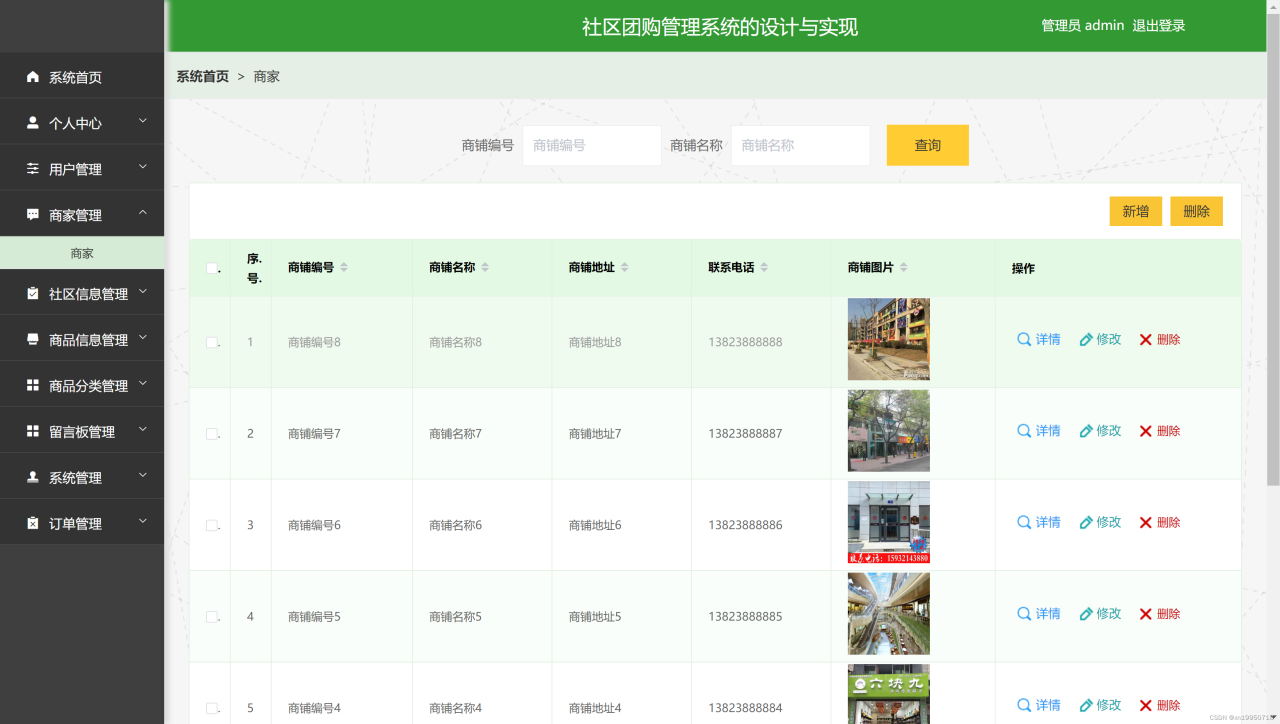1280x724 pixels.
Task: Open the 订单管理 sidebar menu
Action: tap(82, 523)
